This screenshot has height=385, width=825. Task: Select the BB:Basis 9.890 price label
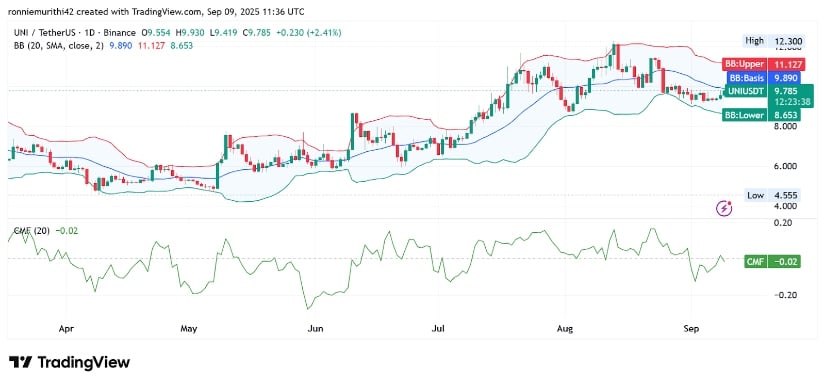[x=762, y=78]
